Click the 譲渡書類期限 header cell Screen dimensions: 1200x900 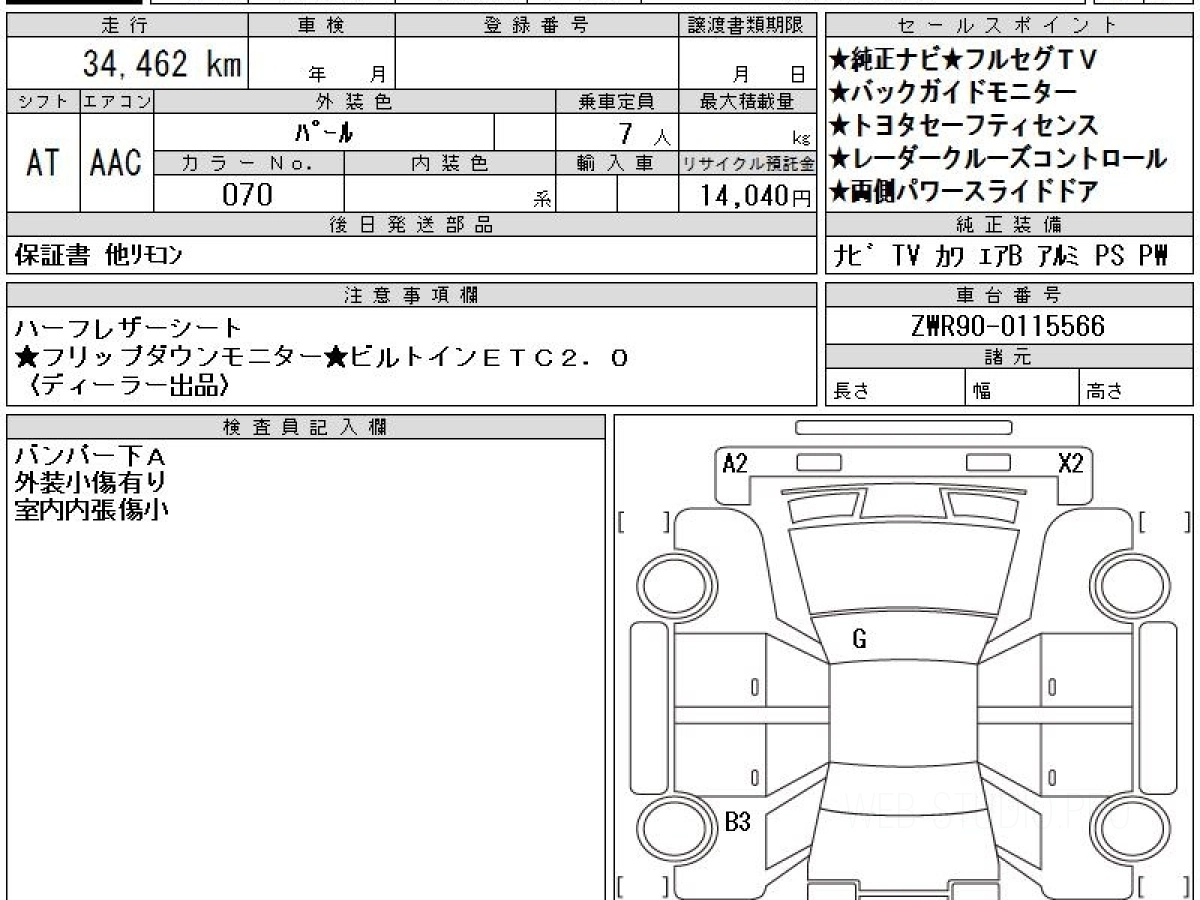pos(747,27)
